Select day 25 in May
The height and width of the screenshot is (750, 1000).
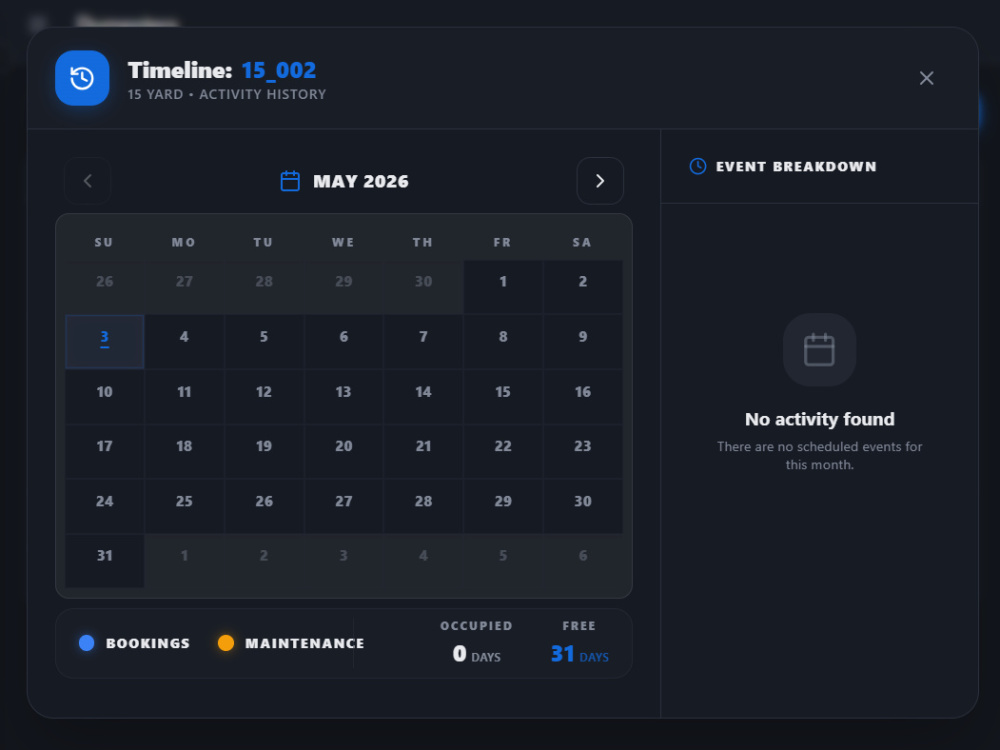pyautogui.click(x=184, y=506)
